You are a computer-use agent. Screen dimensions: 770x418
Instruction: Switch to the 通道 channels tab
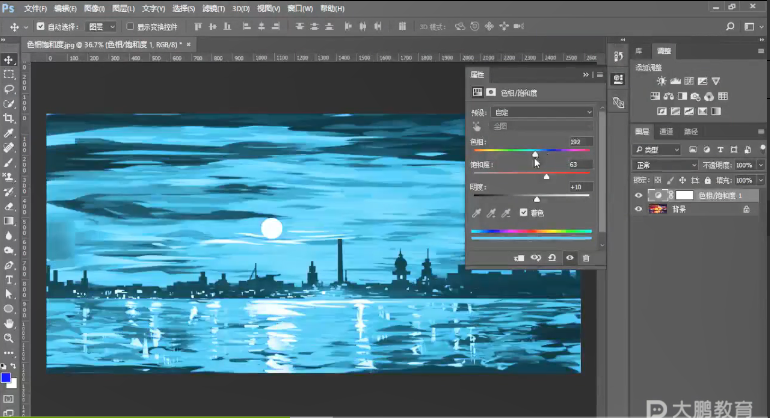pyautogui.click(x=668, y=131)
